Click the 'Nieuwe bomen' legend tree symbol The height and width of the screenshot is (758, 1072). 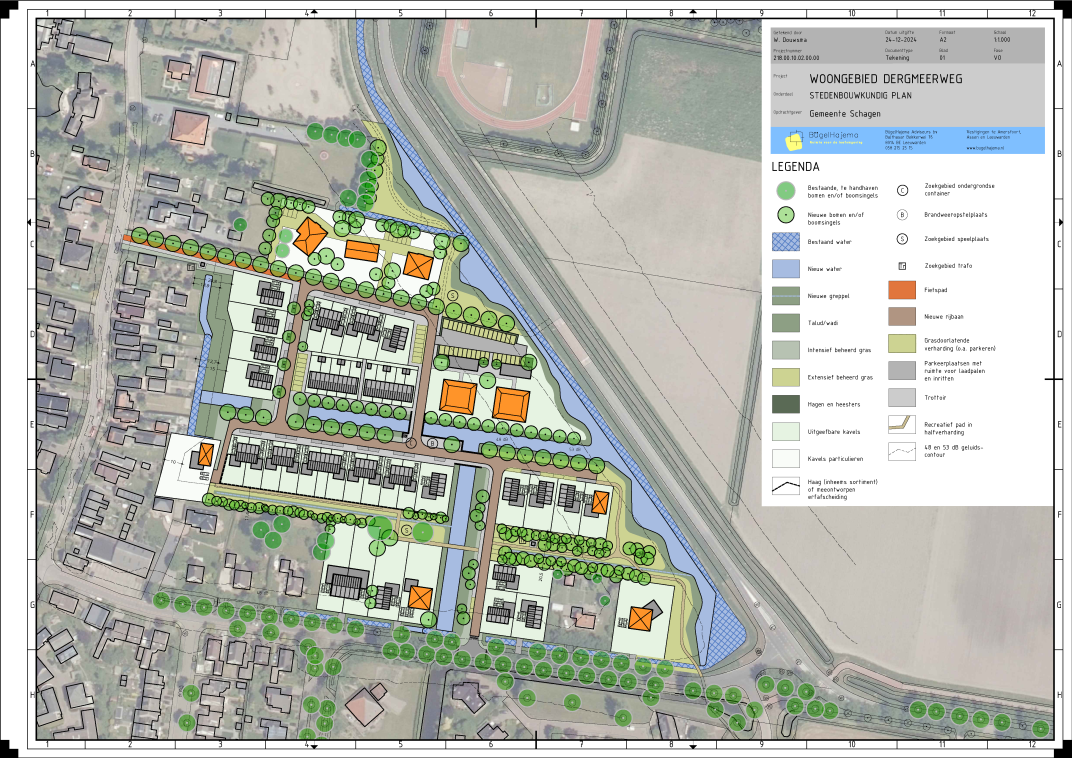(786, 215)
